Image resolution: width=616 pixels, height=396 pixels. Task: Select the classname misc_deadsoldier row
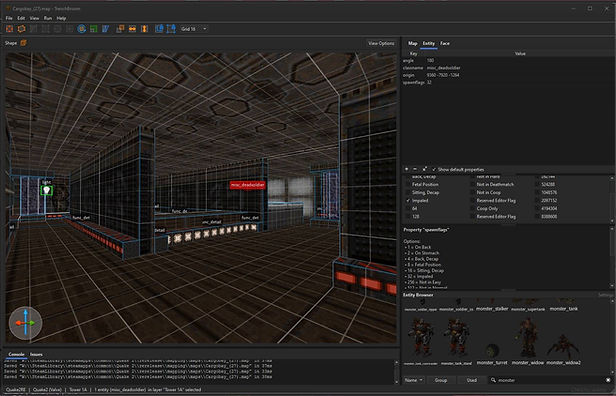pos(508,68)
